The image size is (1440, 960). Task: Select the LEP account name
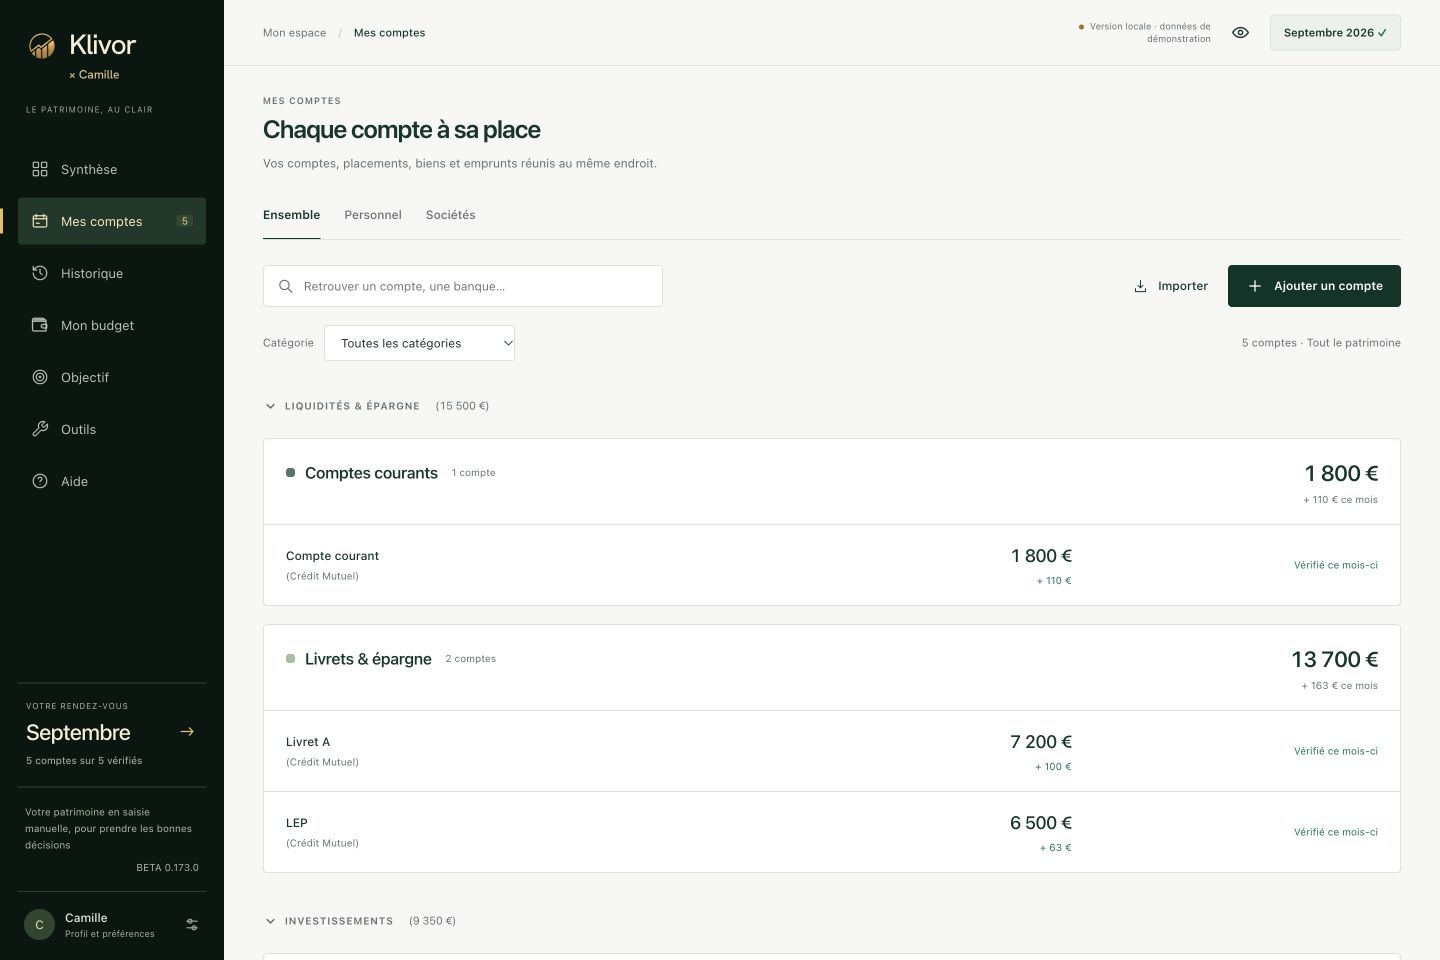(x=297, y=823)
